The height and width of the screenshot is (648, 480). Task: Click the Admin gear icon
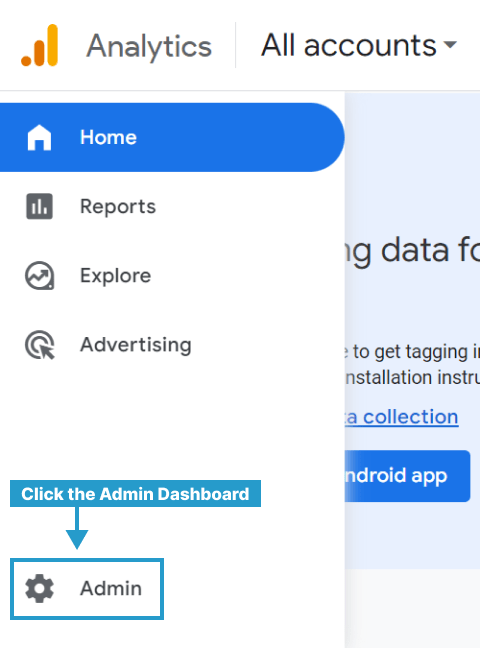point(39,588)
